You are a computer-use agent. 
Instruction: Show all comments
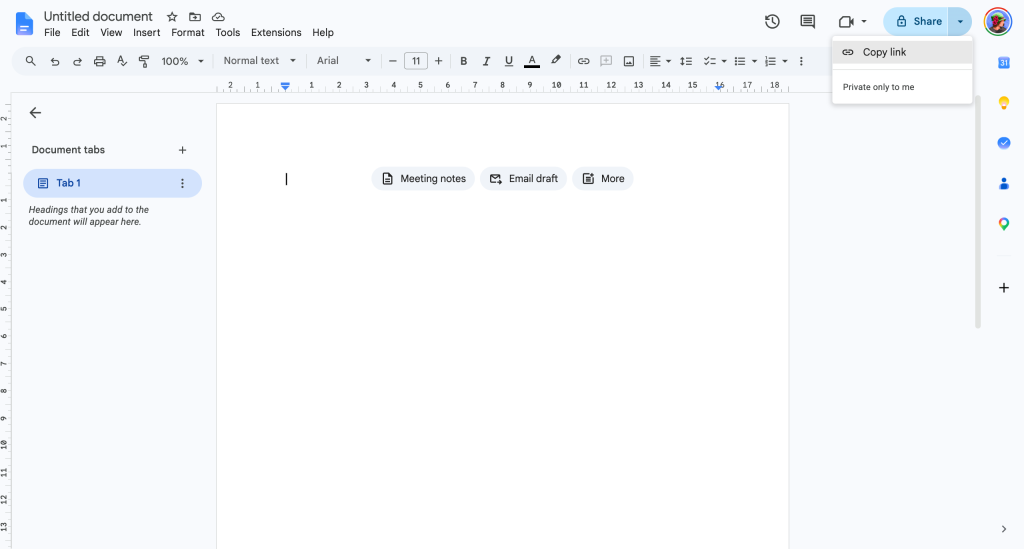click(x=808, y=22)
